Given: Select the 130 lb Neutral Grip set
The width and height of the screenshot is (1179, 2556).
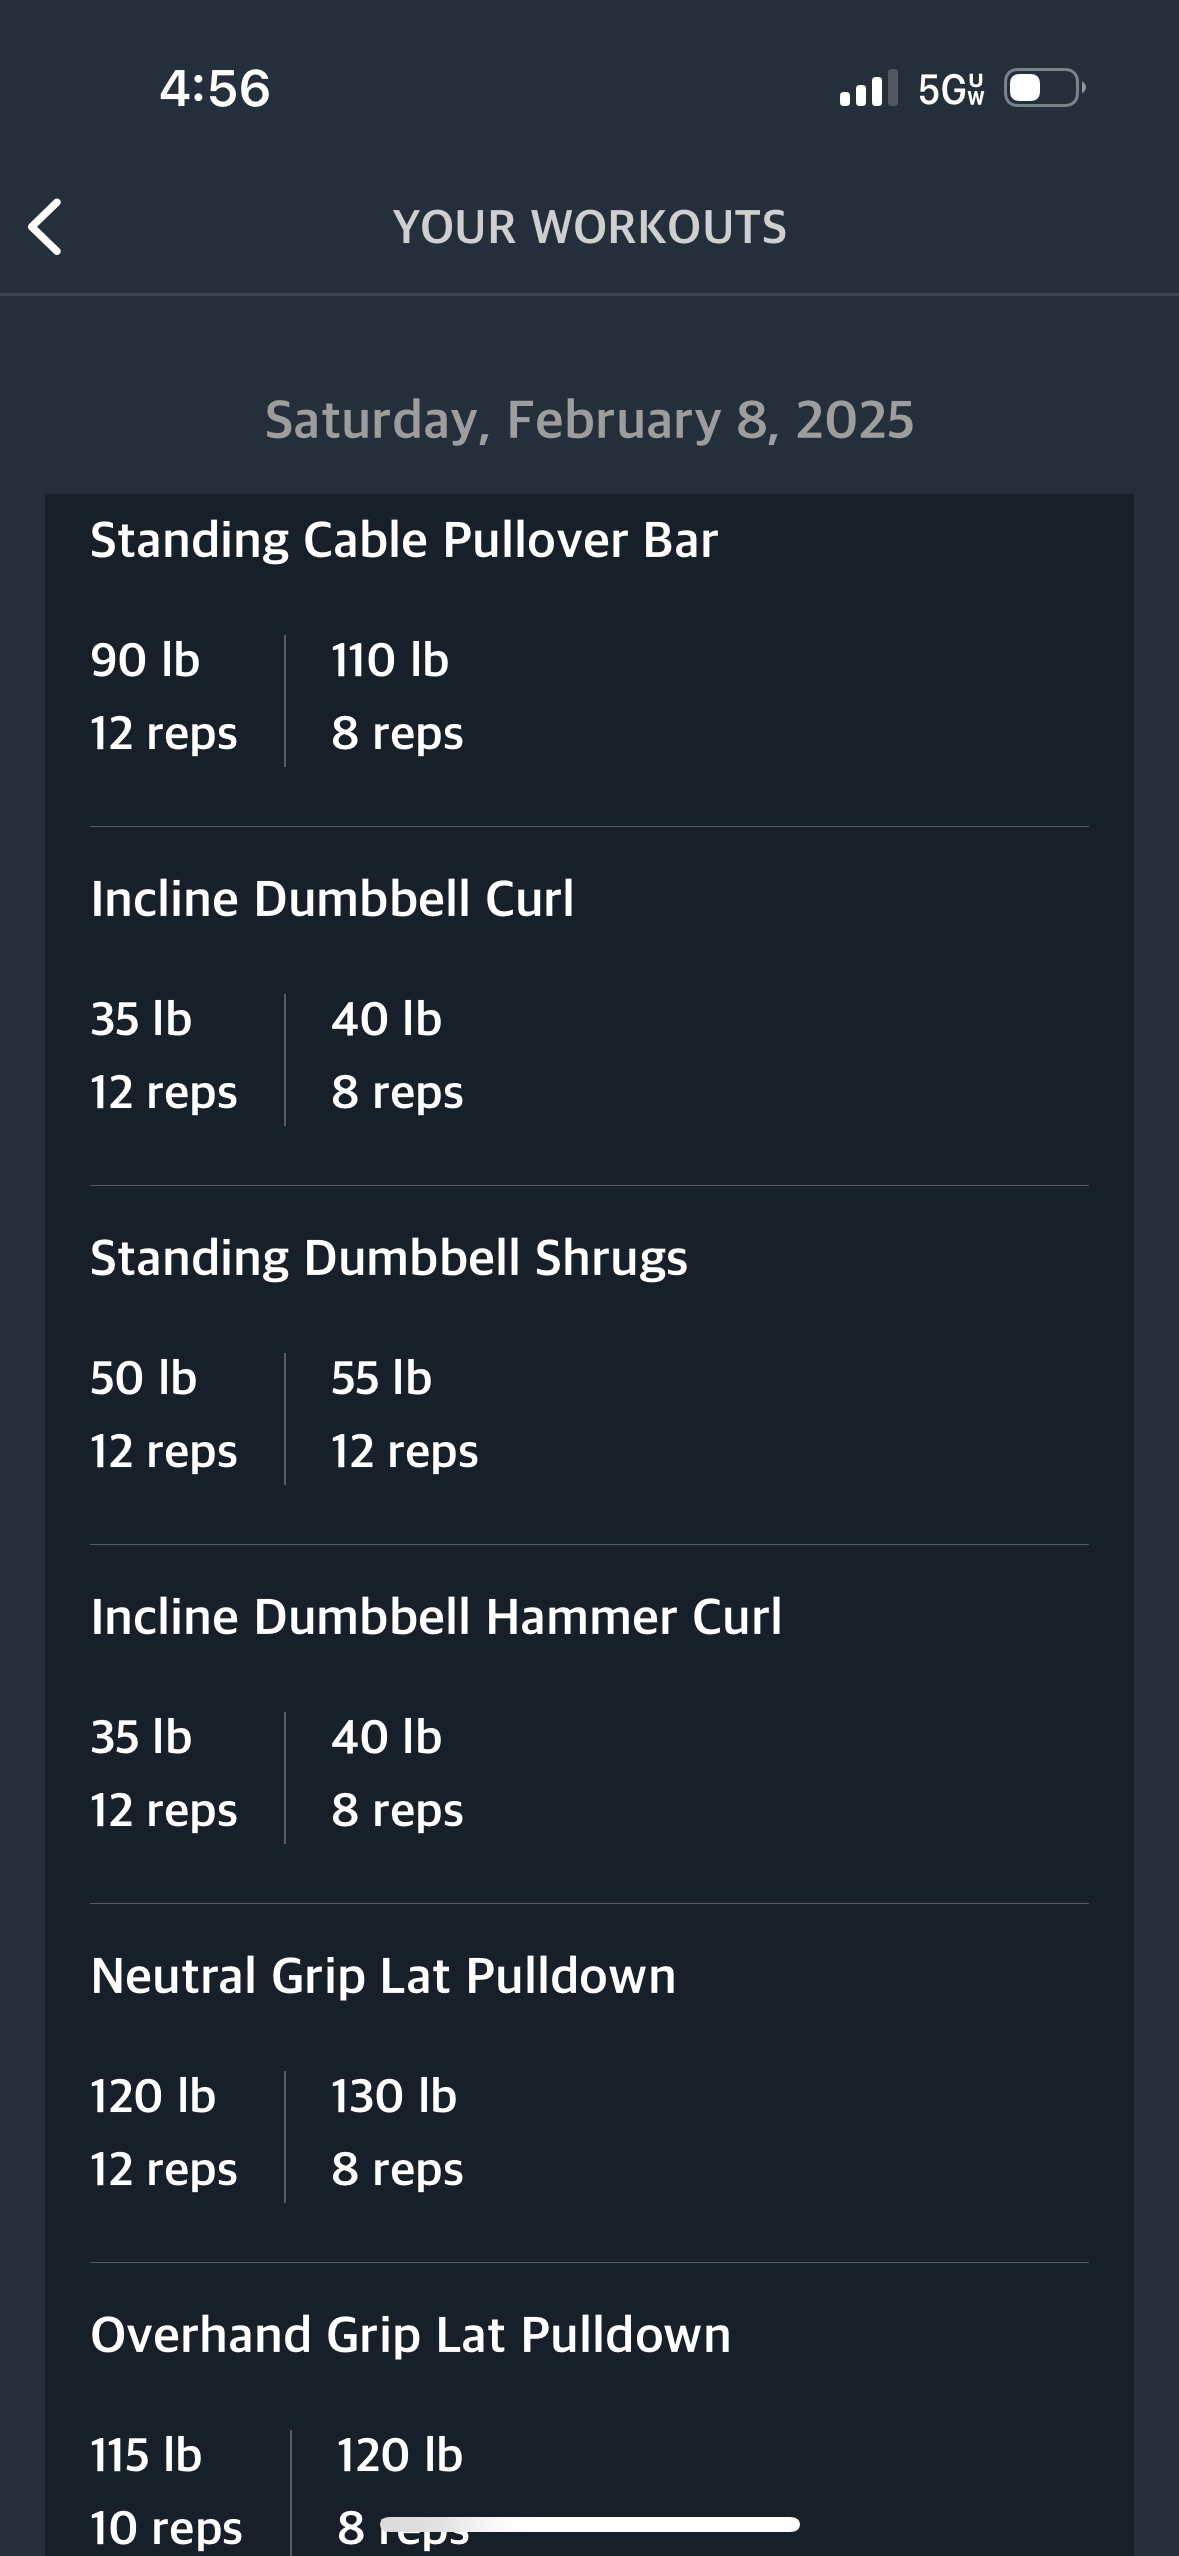Looking at the screenshot, I should tap(398, 2133).
